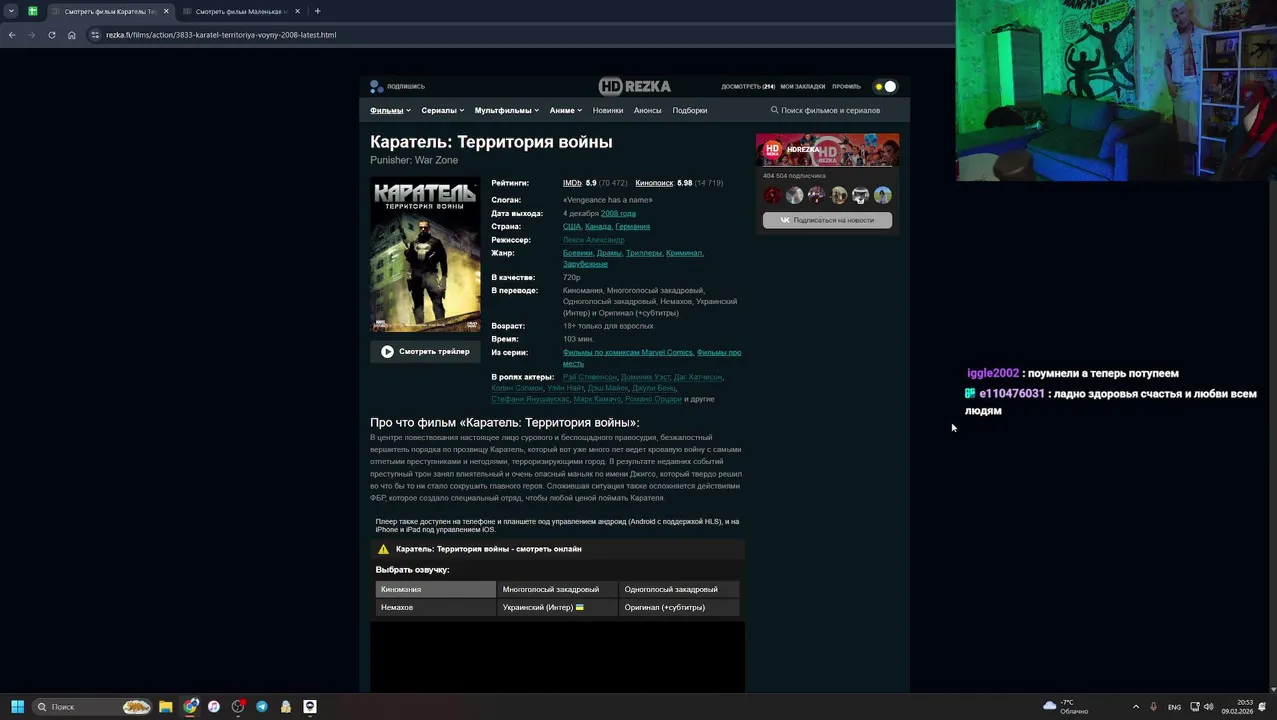Screen dimensions: 1277x720
Task: Click the warning triangle icon near player title
Action: pyautogui.click(x=383, y=549)
